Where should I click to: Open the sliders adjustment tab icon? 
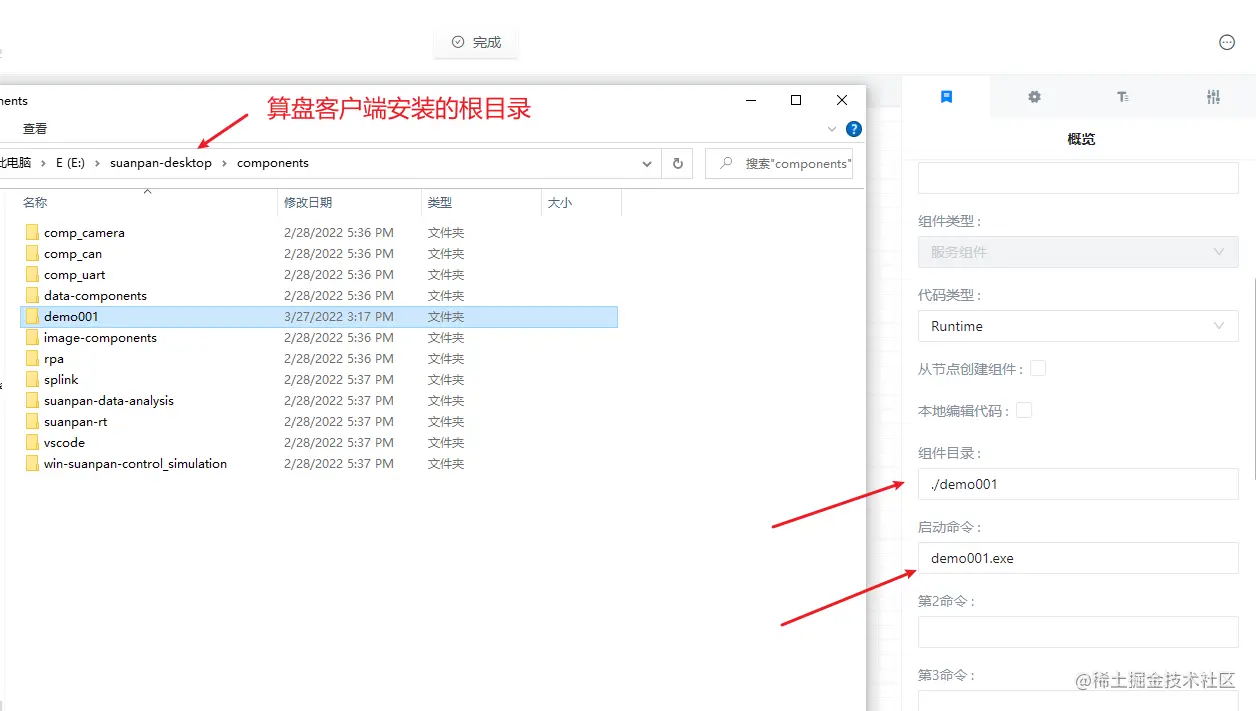1213,97
